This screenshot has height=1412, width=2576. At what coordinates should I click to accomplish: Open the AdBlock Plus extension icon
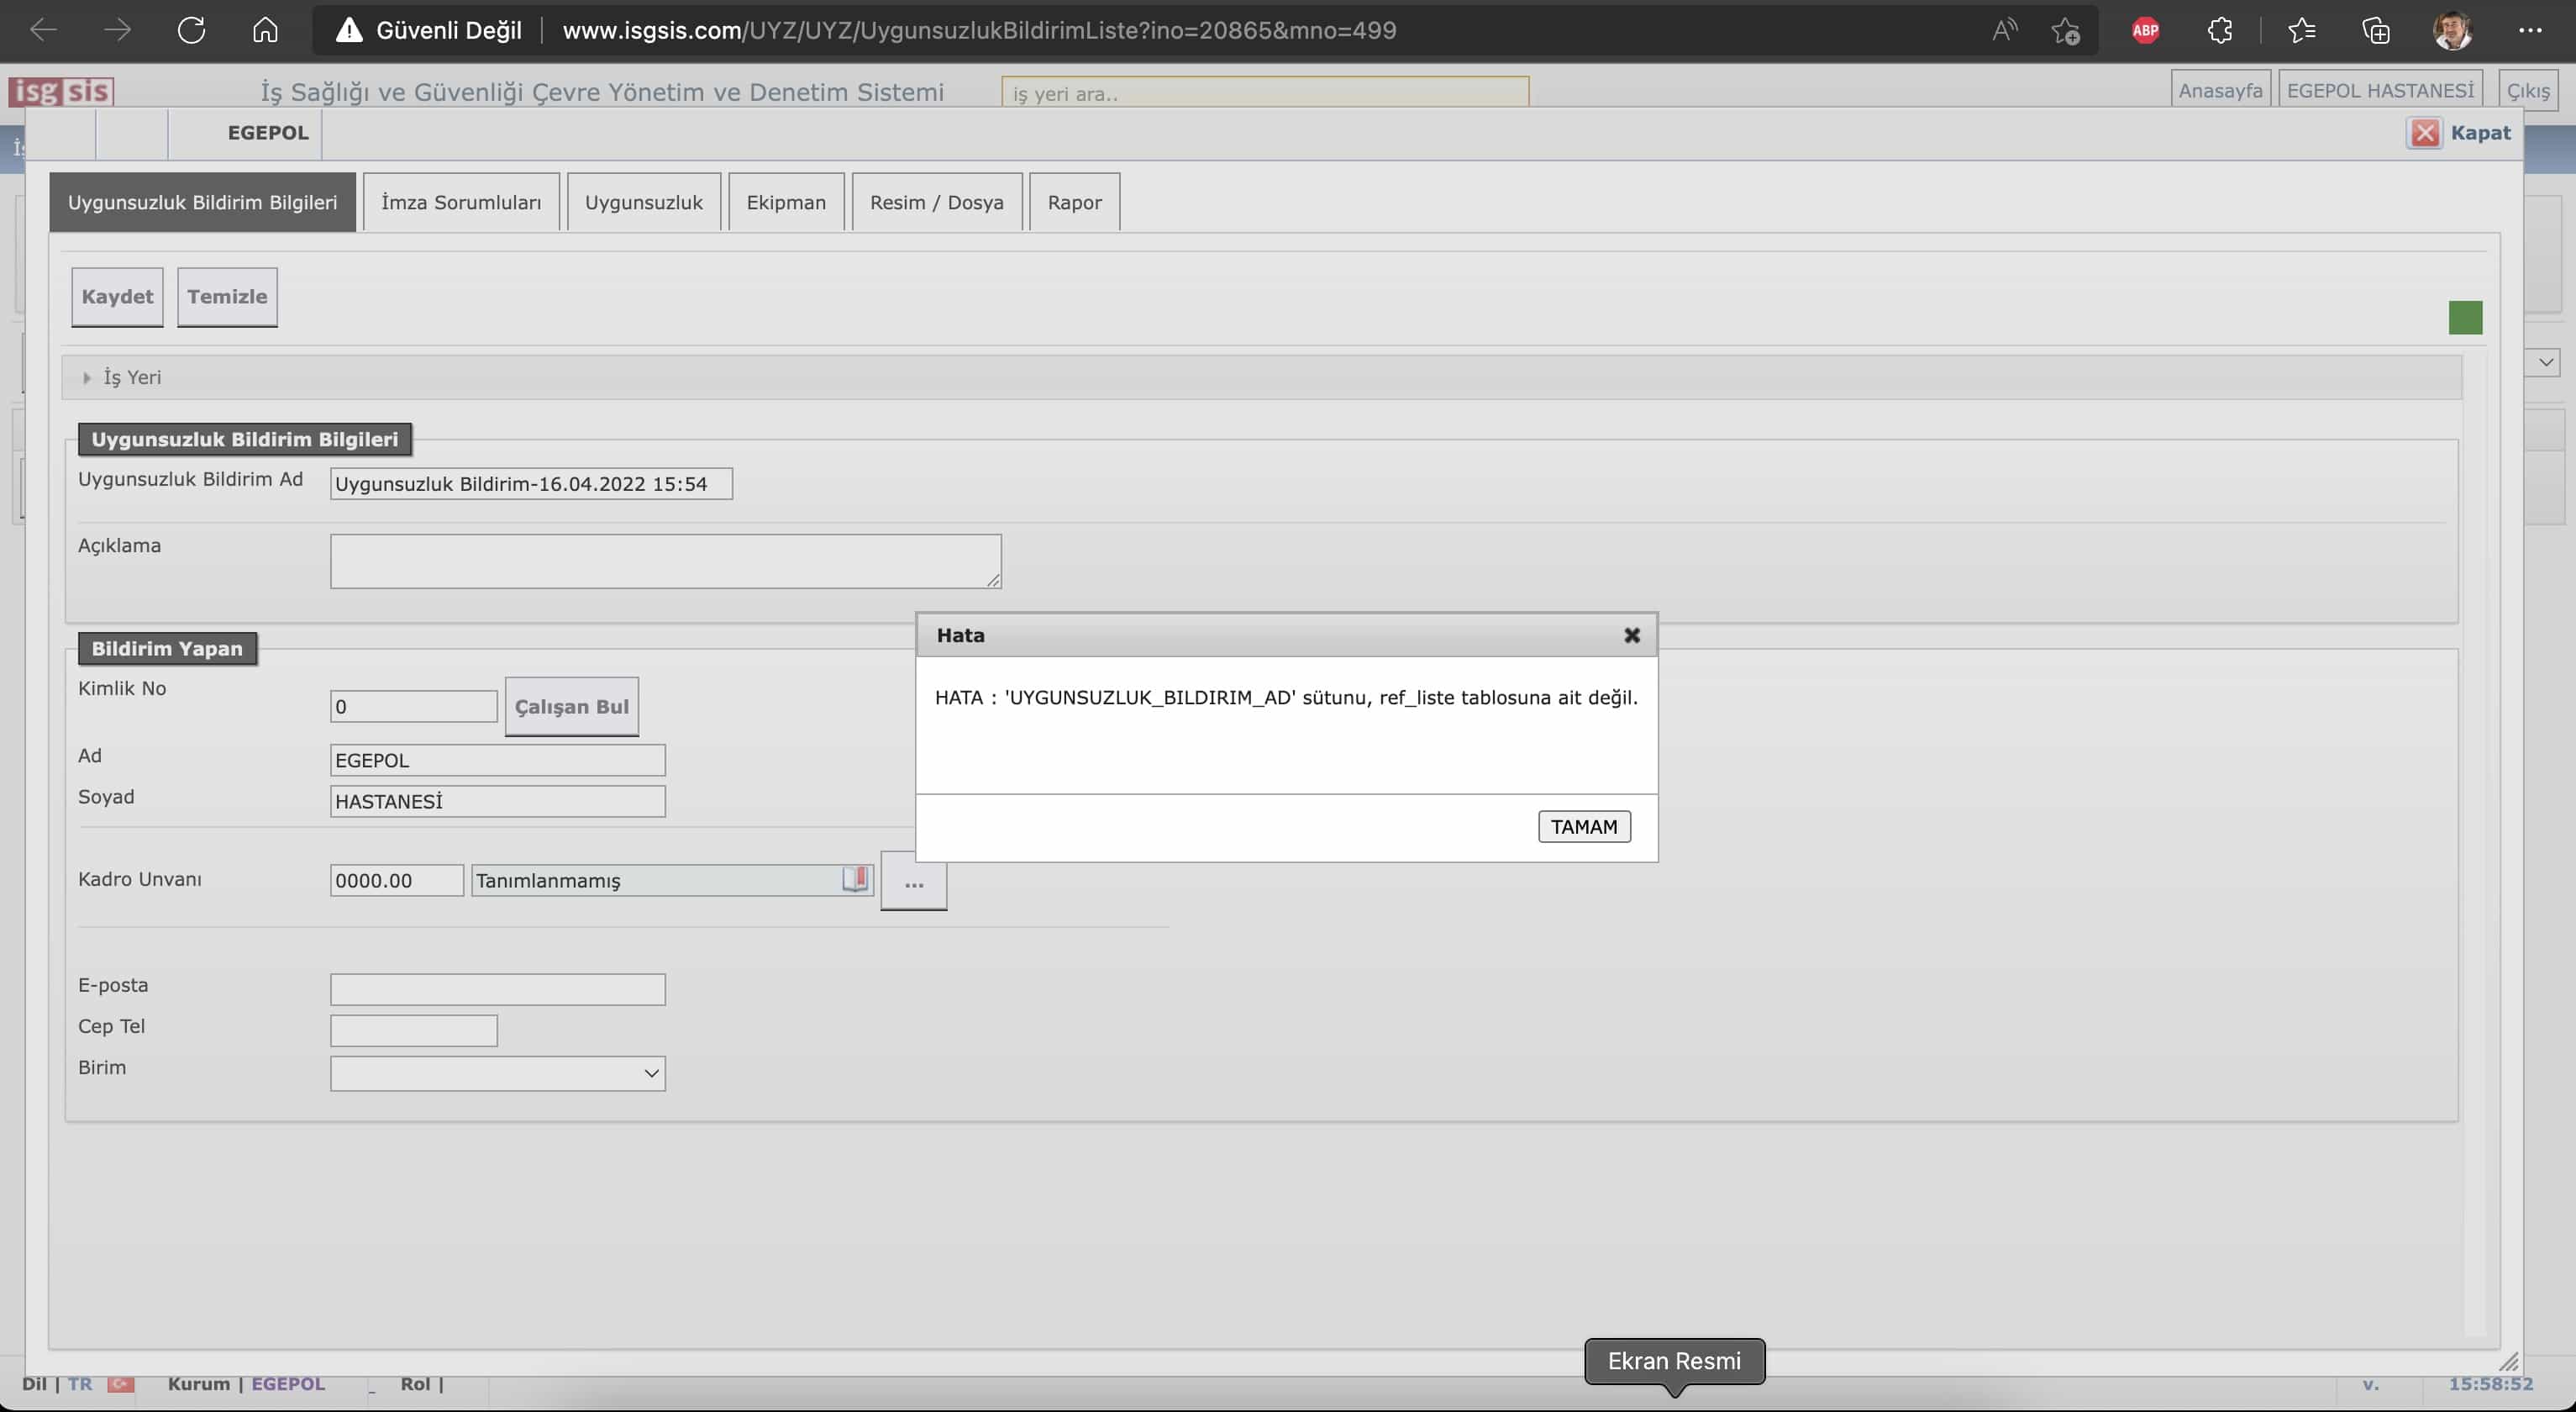pyautogui.click(x=2145, y=30)
